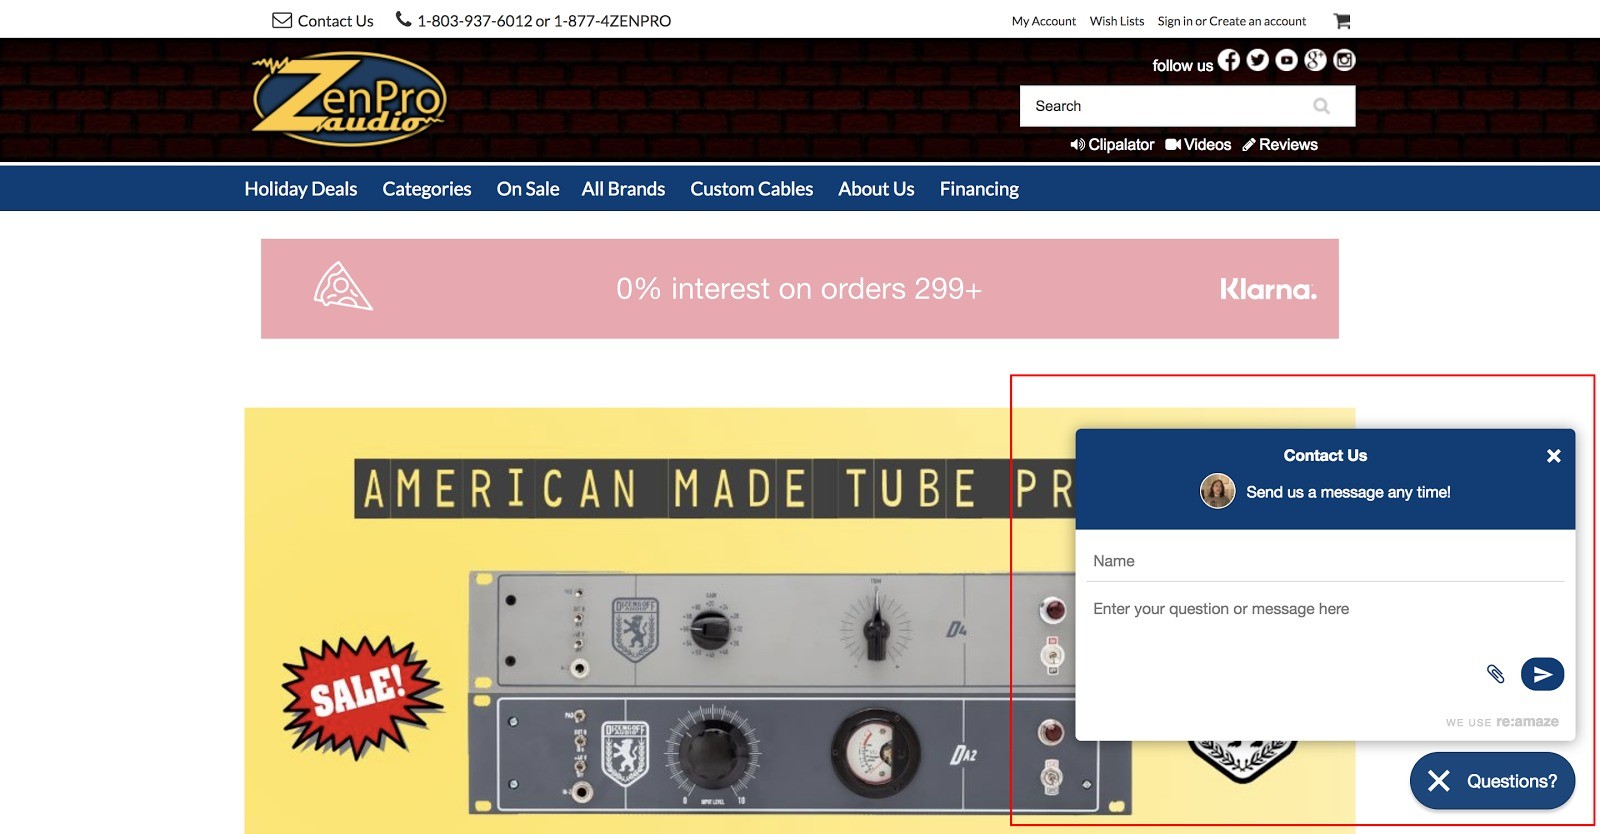This screenshot has width=1600, height=834.
Task: Visit the ZenPro Facebook page icon
Action: [x=1229, y=60]
